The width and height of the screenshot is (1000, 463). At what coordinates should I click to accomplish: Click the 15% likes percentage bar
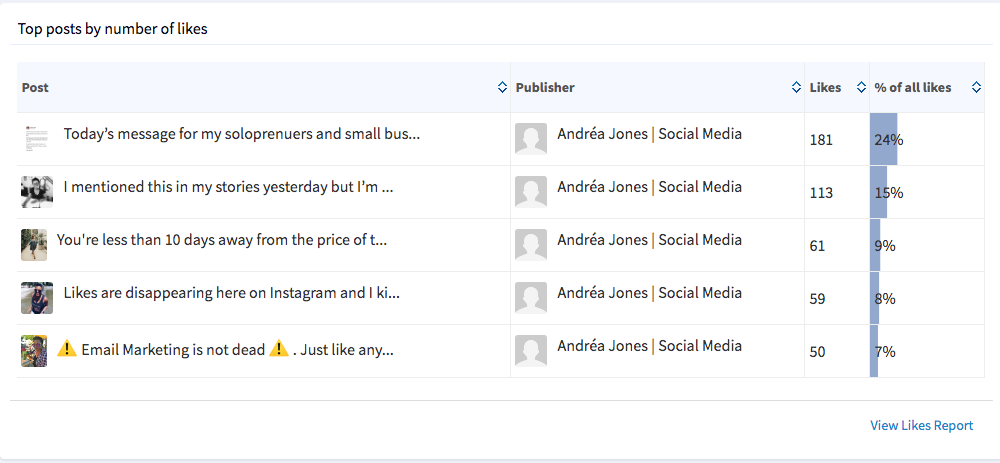pos(879,192)
